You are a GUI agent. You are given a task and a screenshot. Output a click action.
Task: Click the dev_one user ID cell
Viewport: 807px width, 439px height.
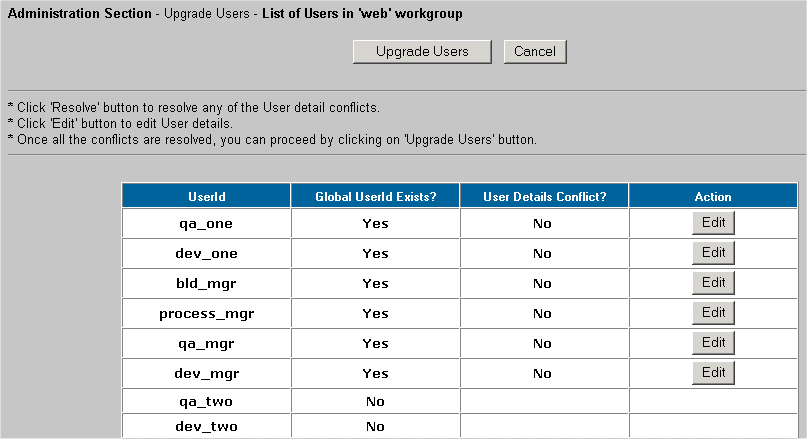[206, 254]
